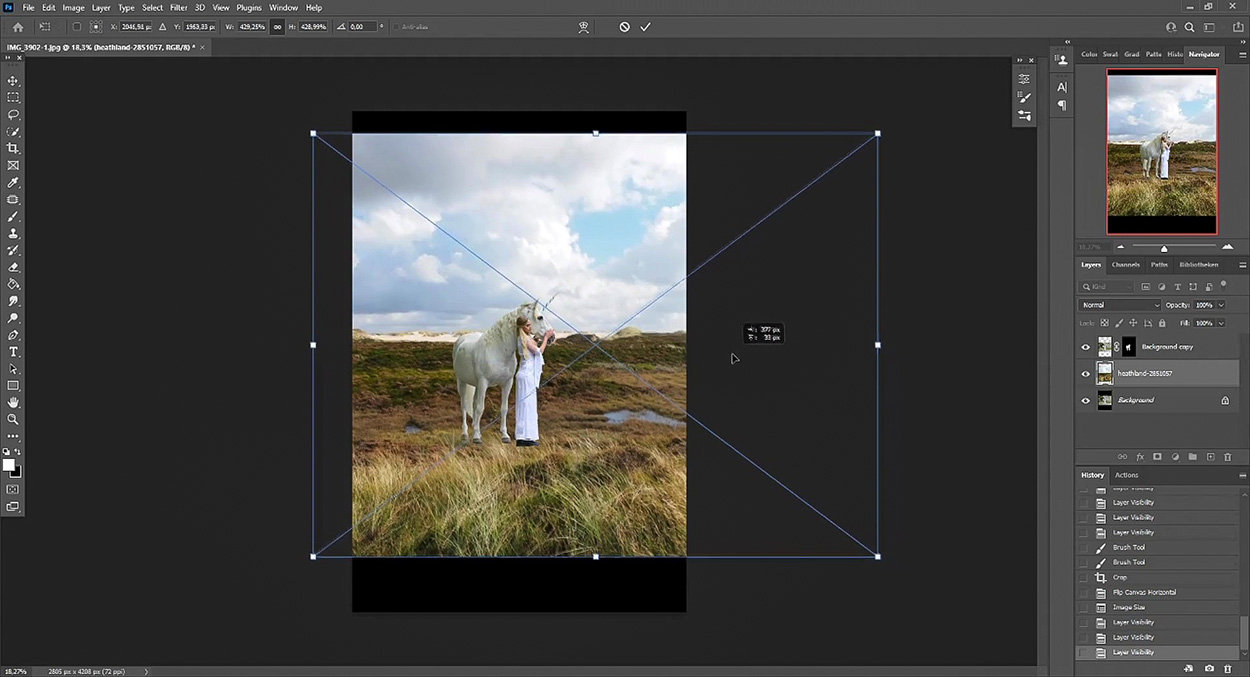Set history brush source for Crop state
This screenshot has width=1250, height=677.
1084,577
